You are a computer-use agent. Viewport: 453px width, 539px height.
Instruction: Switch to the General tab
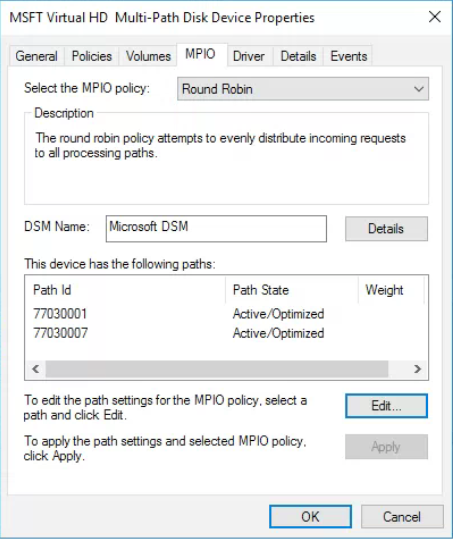[x=36, y=56]
